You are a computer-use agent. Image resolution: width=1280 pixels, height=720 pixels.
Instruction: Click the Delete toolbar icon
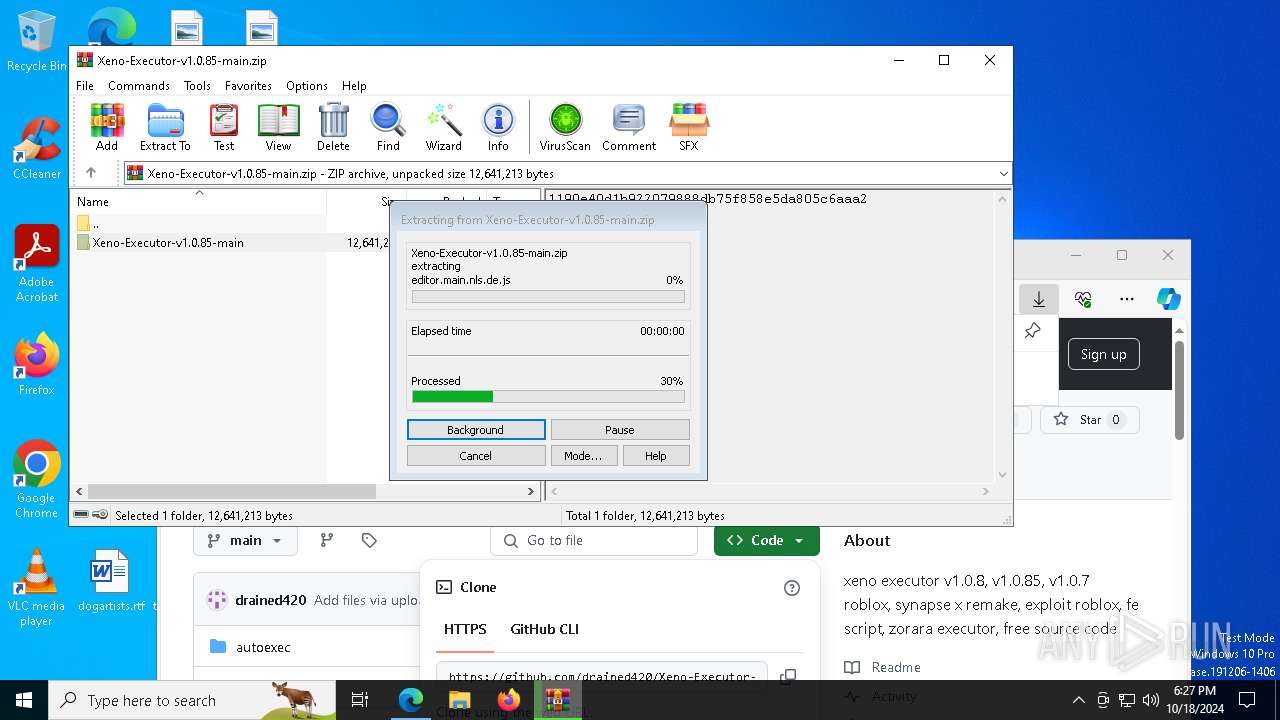tap(333, 127)
